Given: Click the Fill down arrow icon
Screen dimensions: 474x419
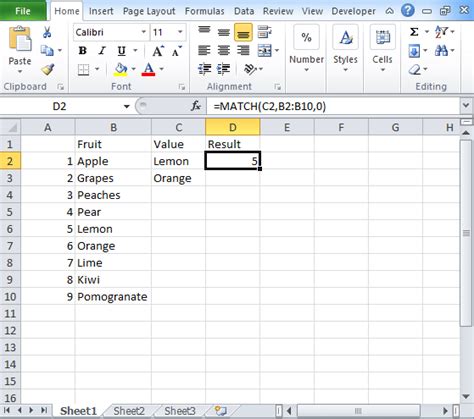Looking at the screenshot, I should [x=414, y=51].
